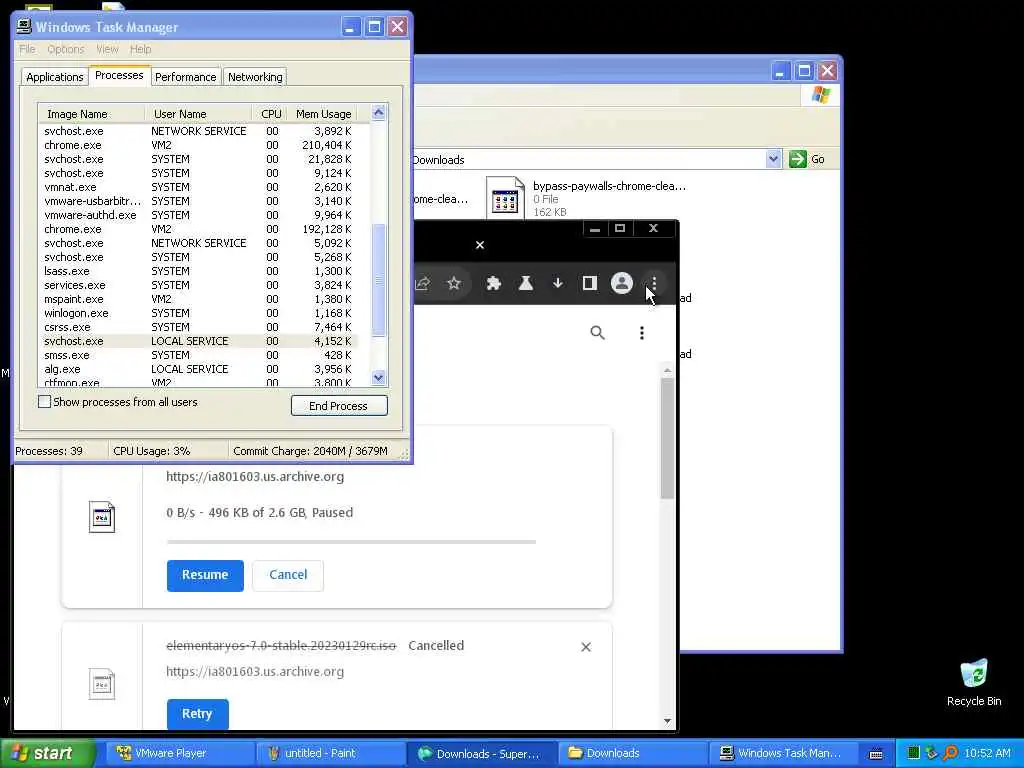Viewport: 1024px width, 768px height.
Task: Switch to the Applications tab
Action: [55, 77]
